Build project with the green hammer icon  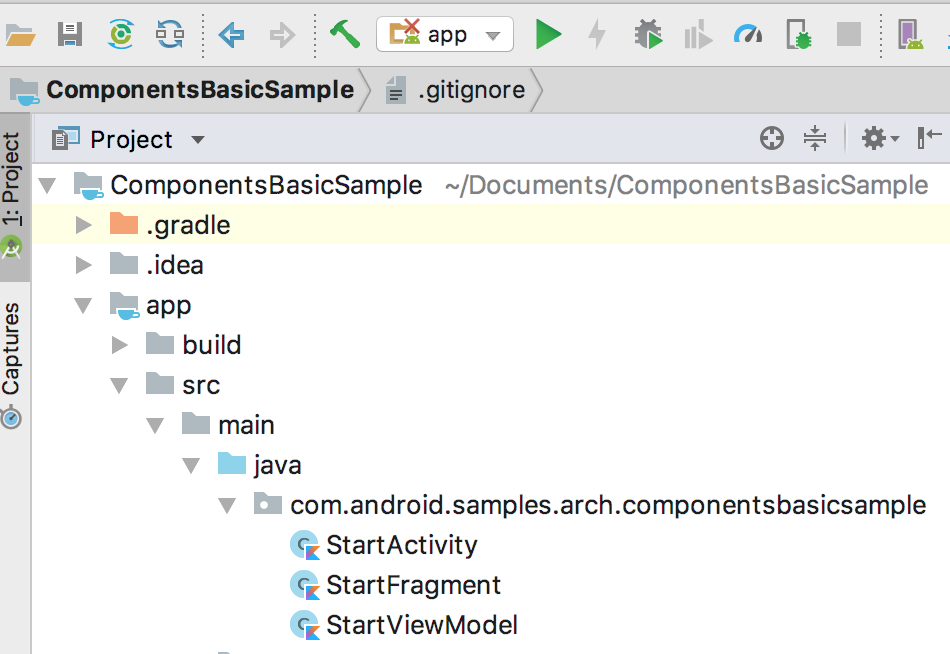[x=344, y=33]
